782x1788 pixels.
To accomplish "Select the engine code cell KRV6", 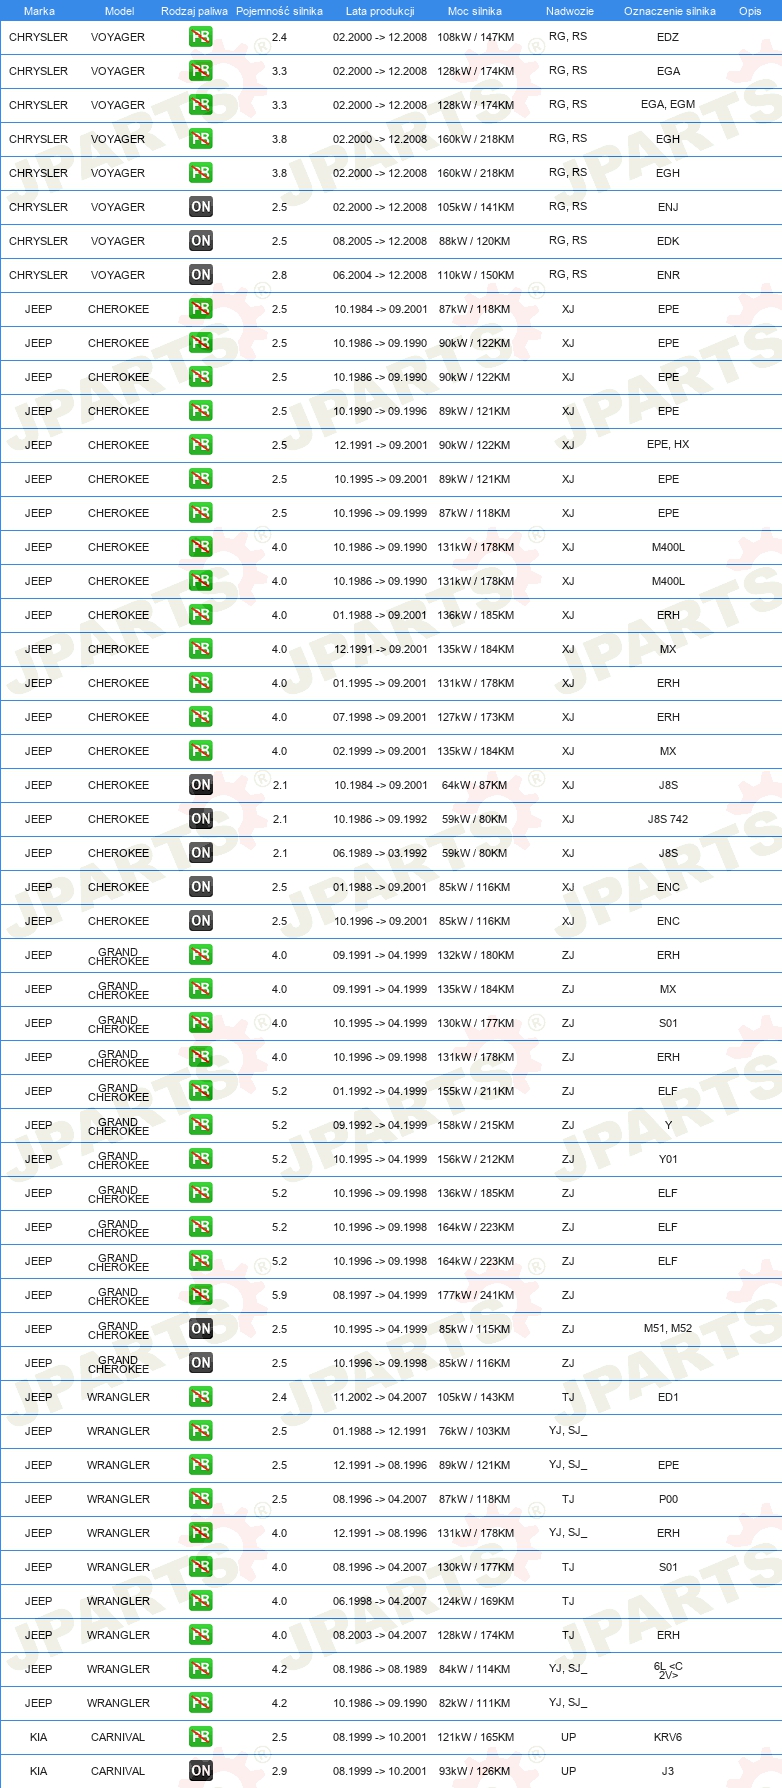I will point(668,1737).
